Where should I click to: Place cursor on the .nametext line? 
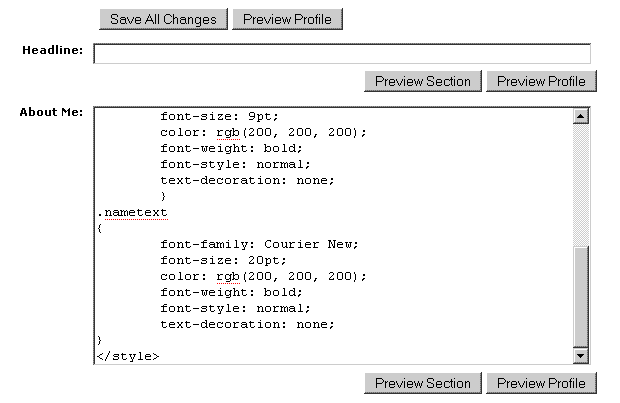(x=132, y=212)
